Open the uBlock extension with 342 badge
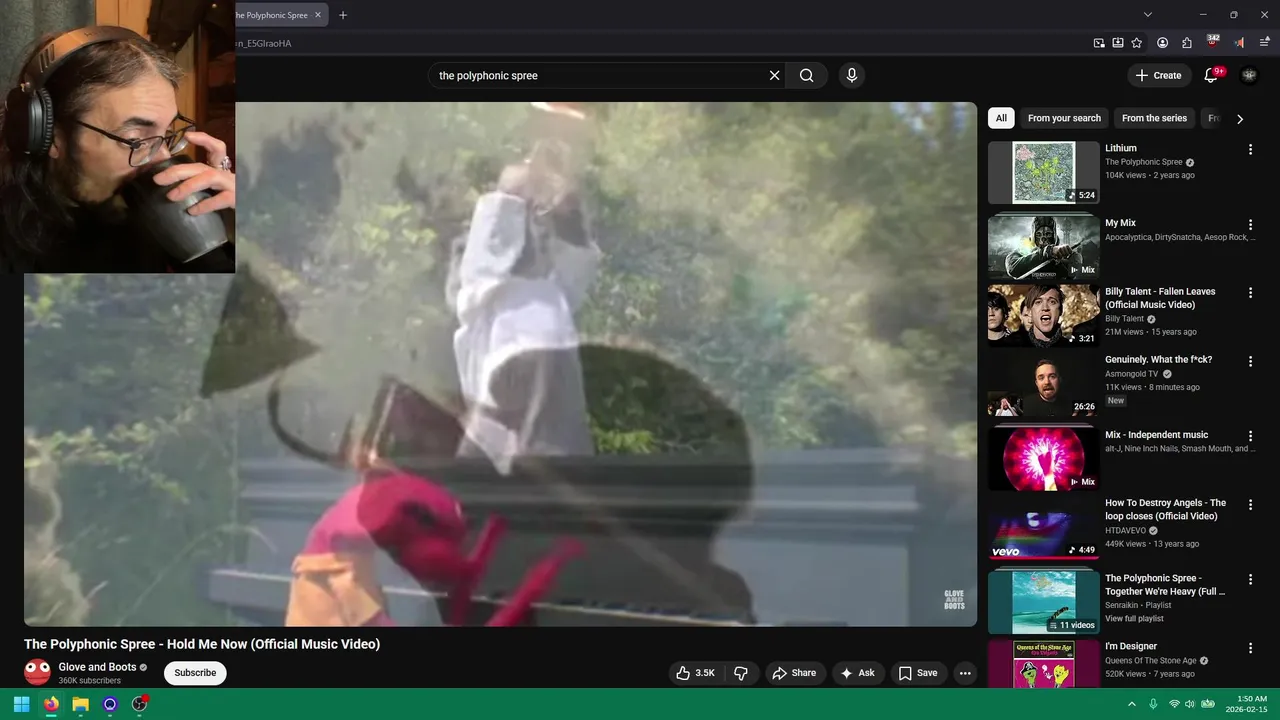The image size is (1280, 720). pos(1213,42)
